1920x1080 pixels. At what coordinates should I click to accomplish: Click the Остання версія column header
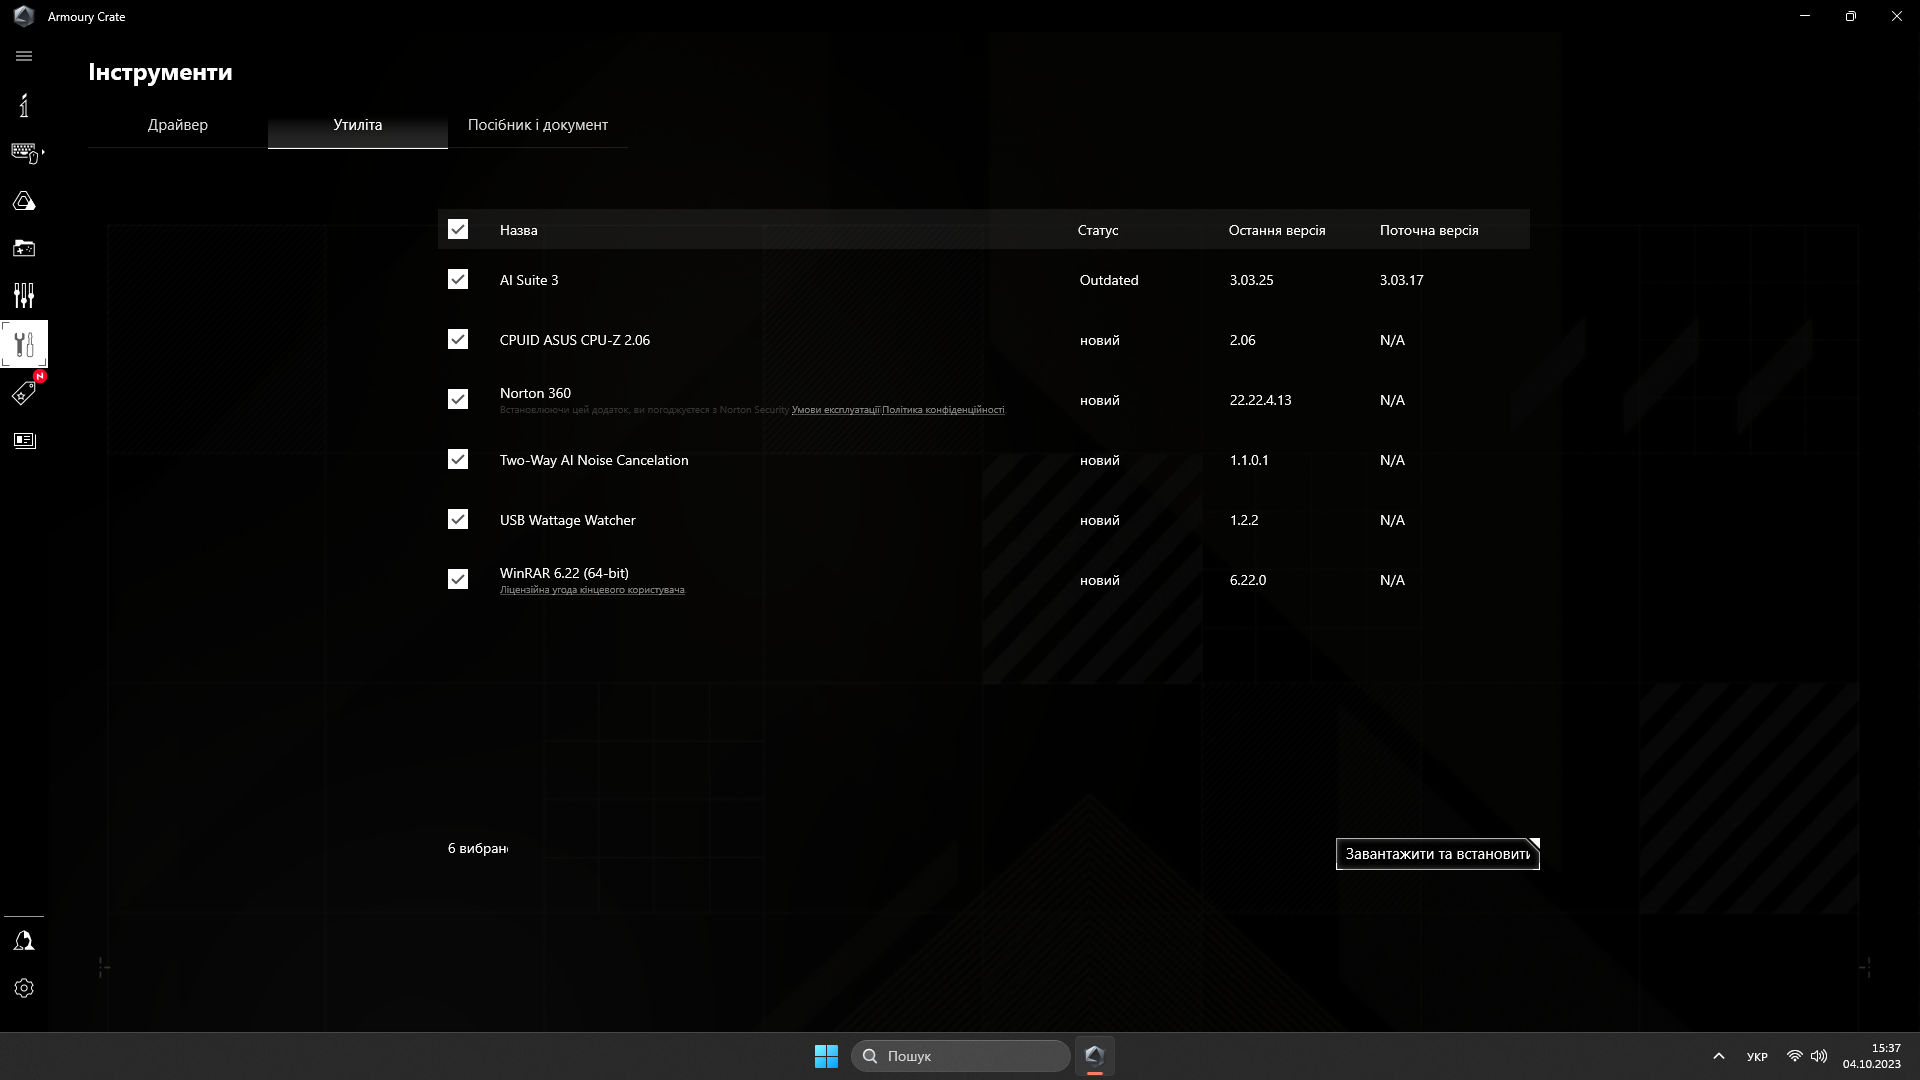[1277, 230]
